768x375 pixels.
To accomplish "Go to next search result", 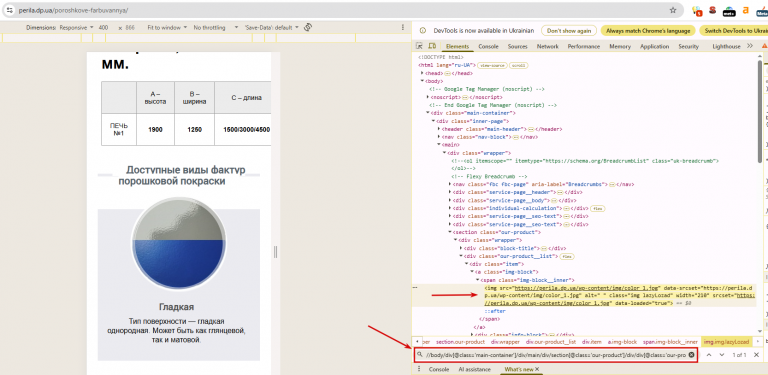I will pos(721,354).
